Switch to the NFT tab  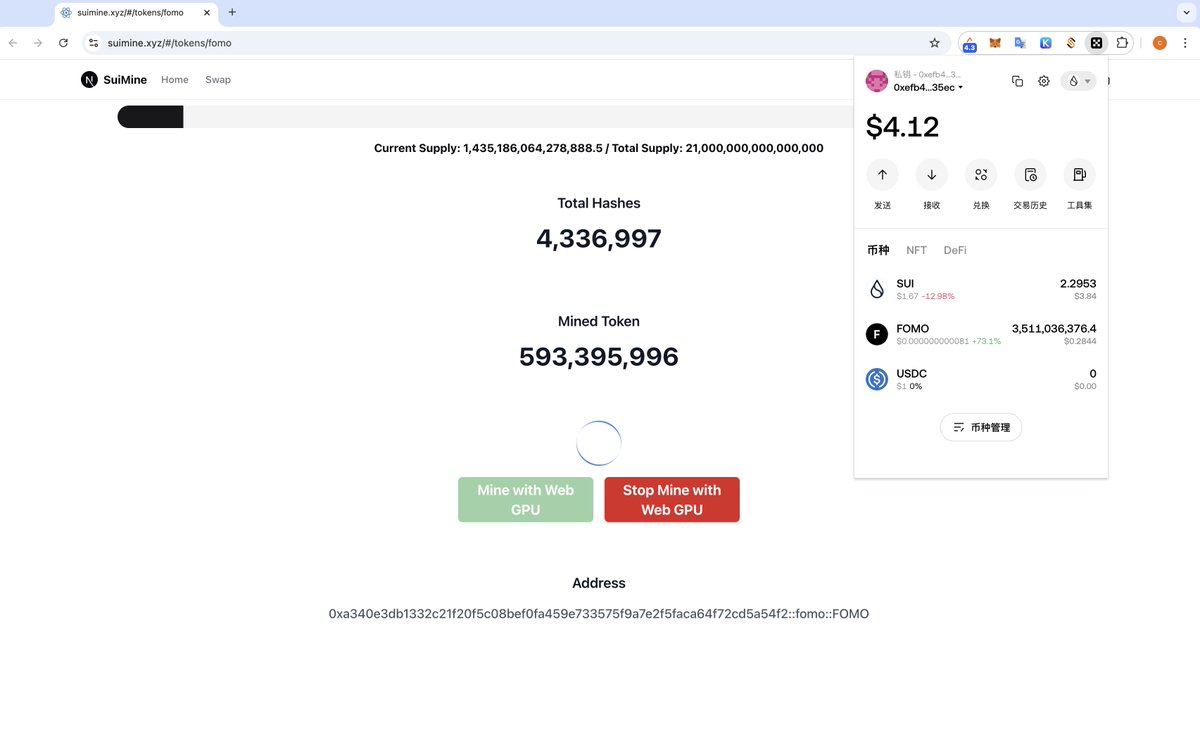[x=916, y=250]
